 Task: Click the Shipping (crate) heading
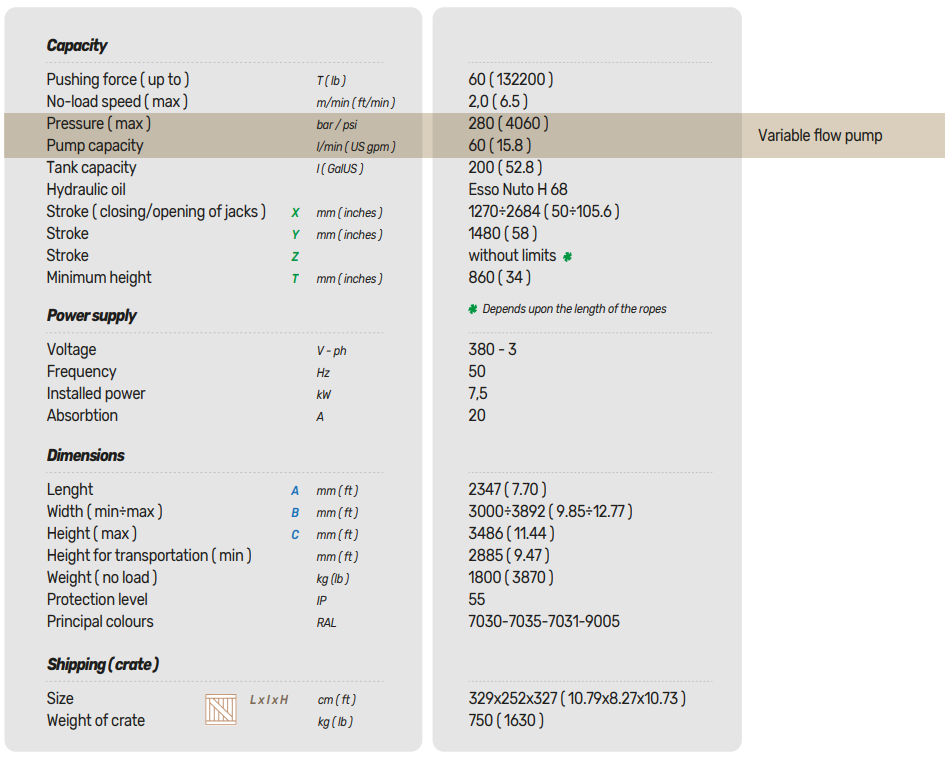(x=102, y=664)
